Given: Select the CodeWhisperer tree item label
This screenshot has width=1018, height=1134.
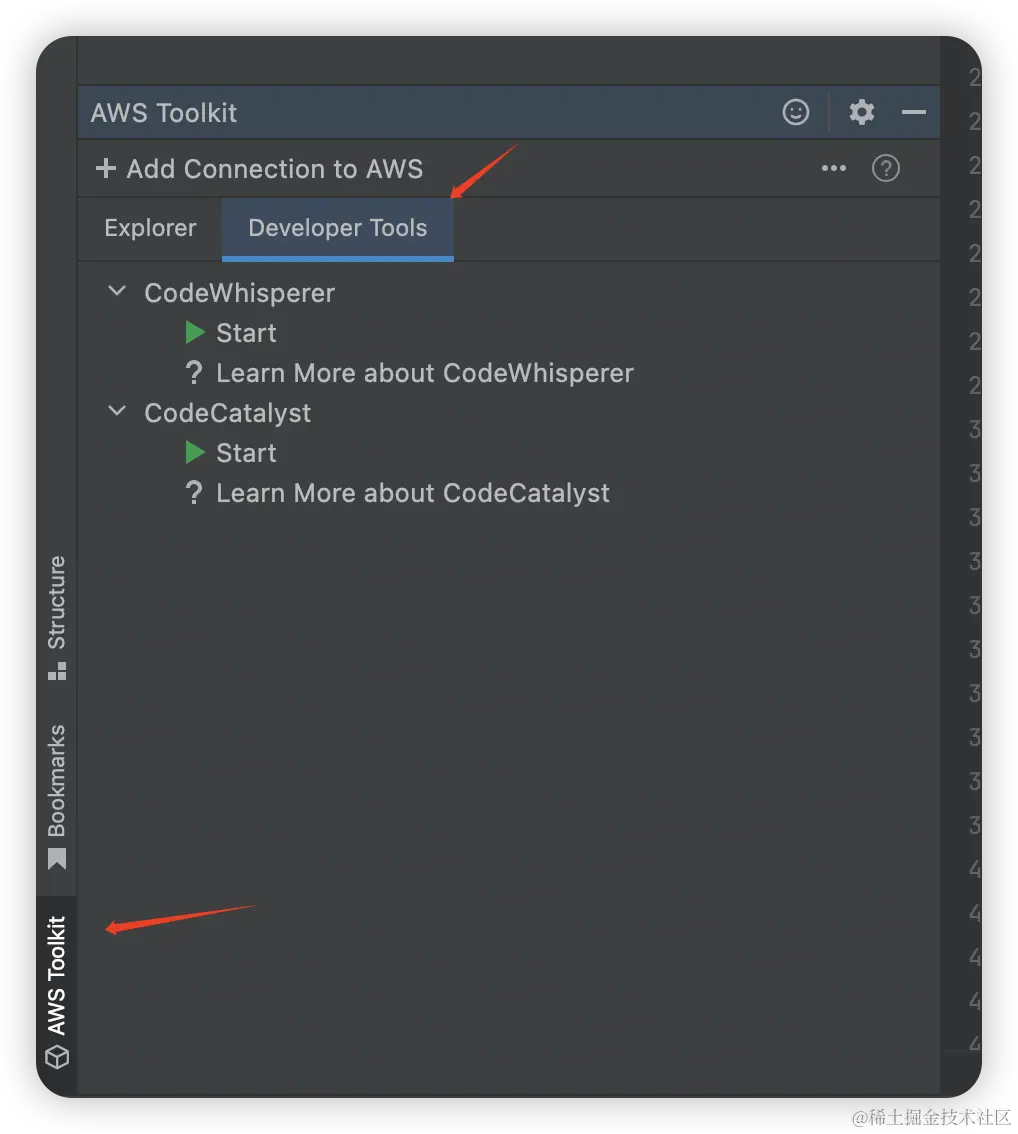Looking at the screenshot, I should [x=239, y=293].
